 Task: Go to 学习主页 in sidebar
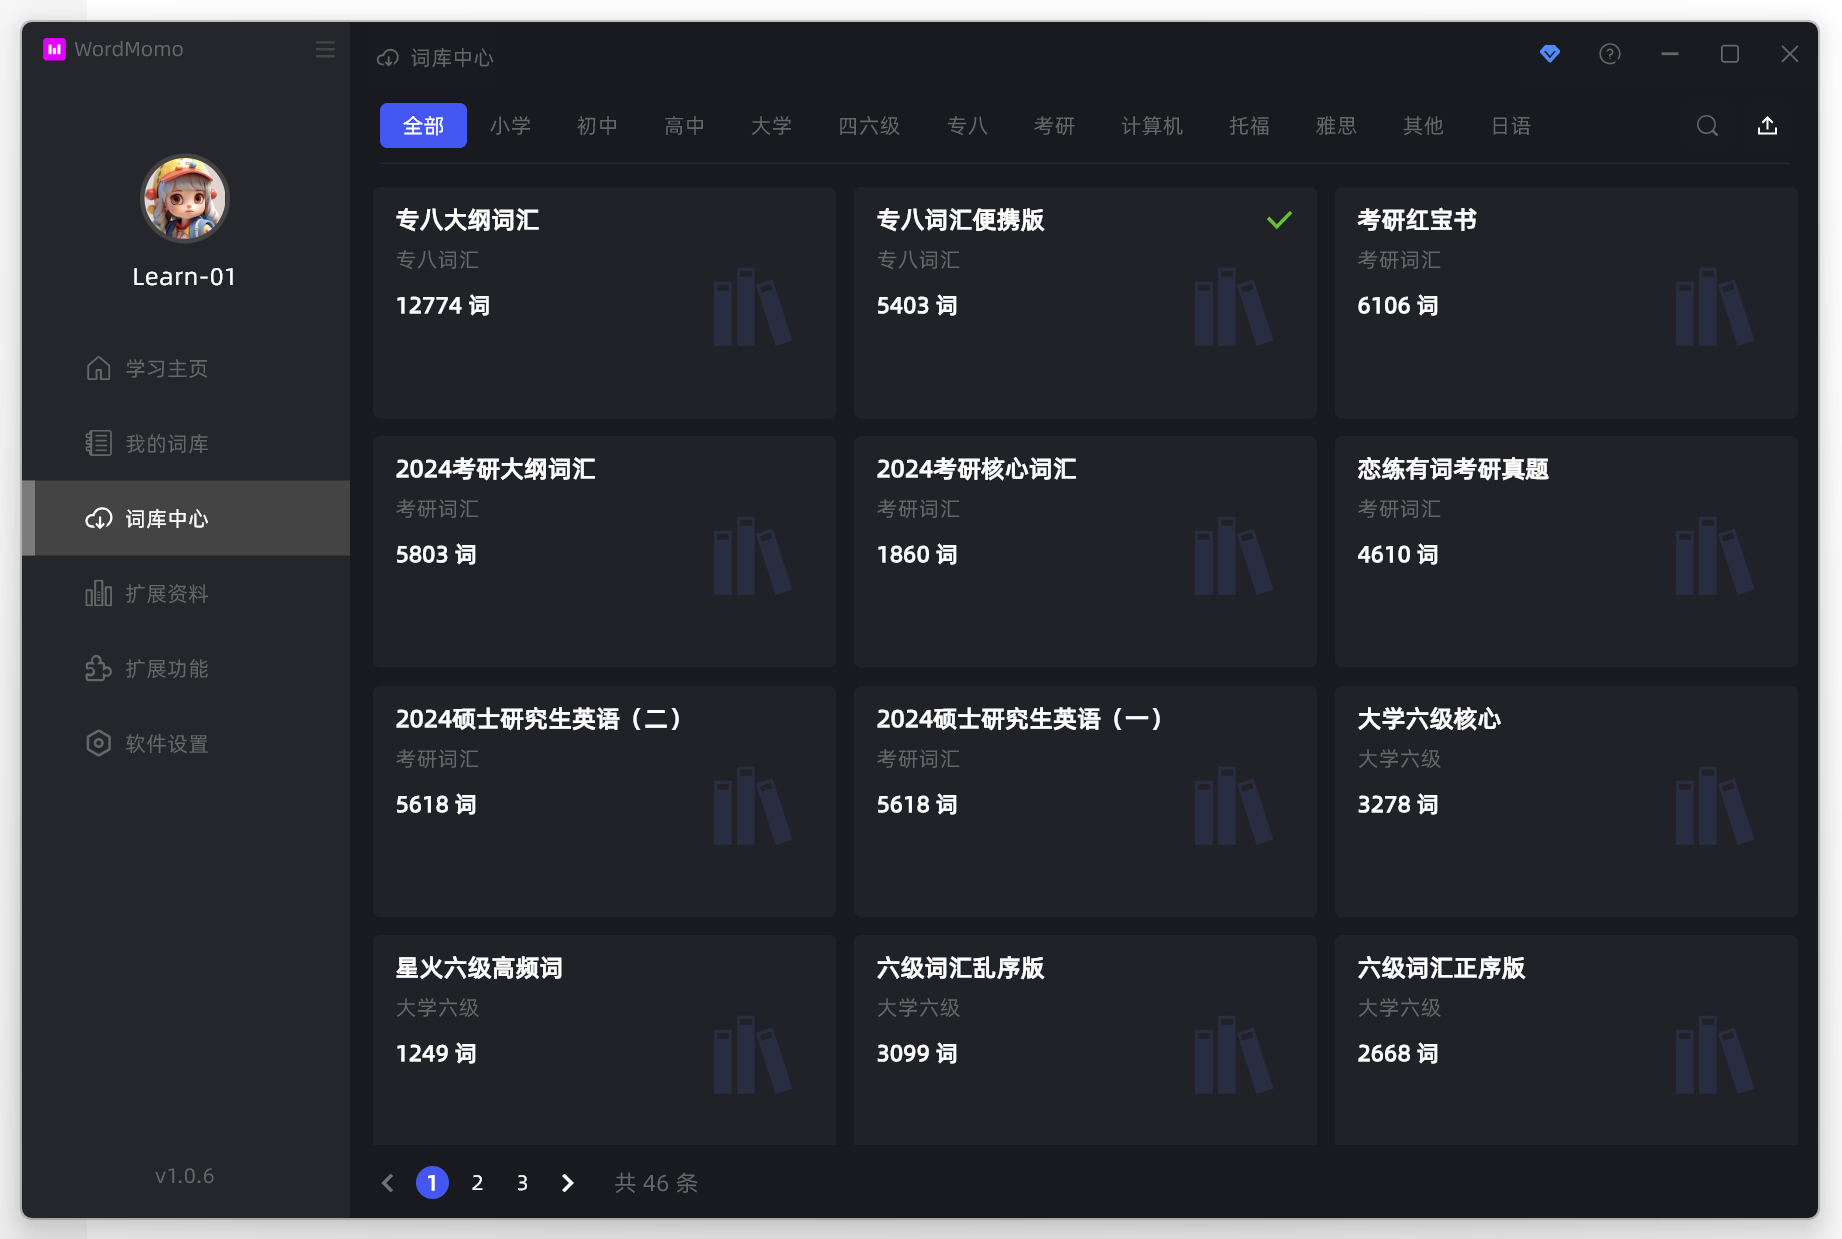click(166, 369)
